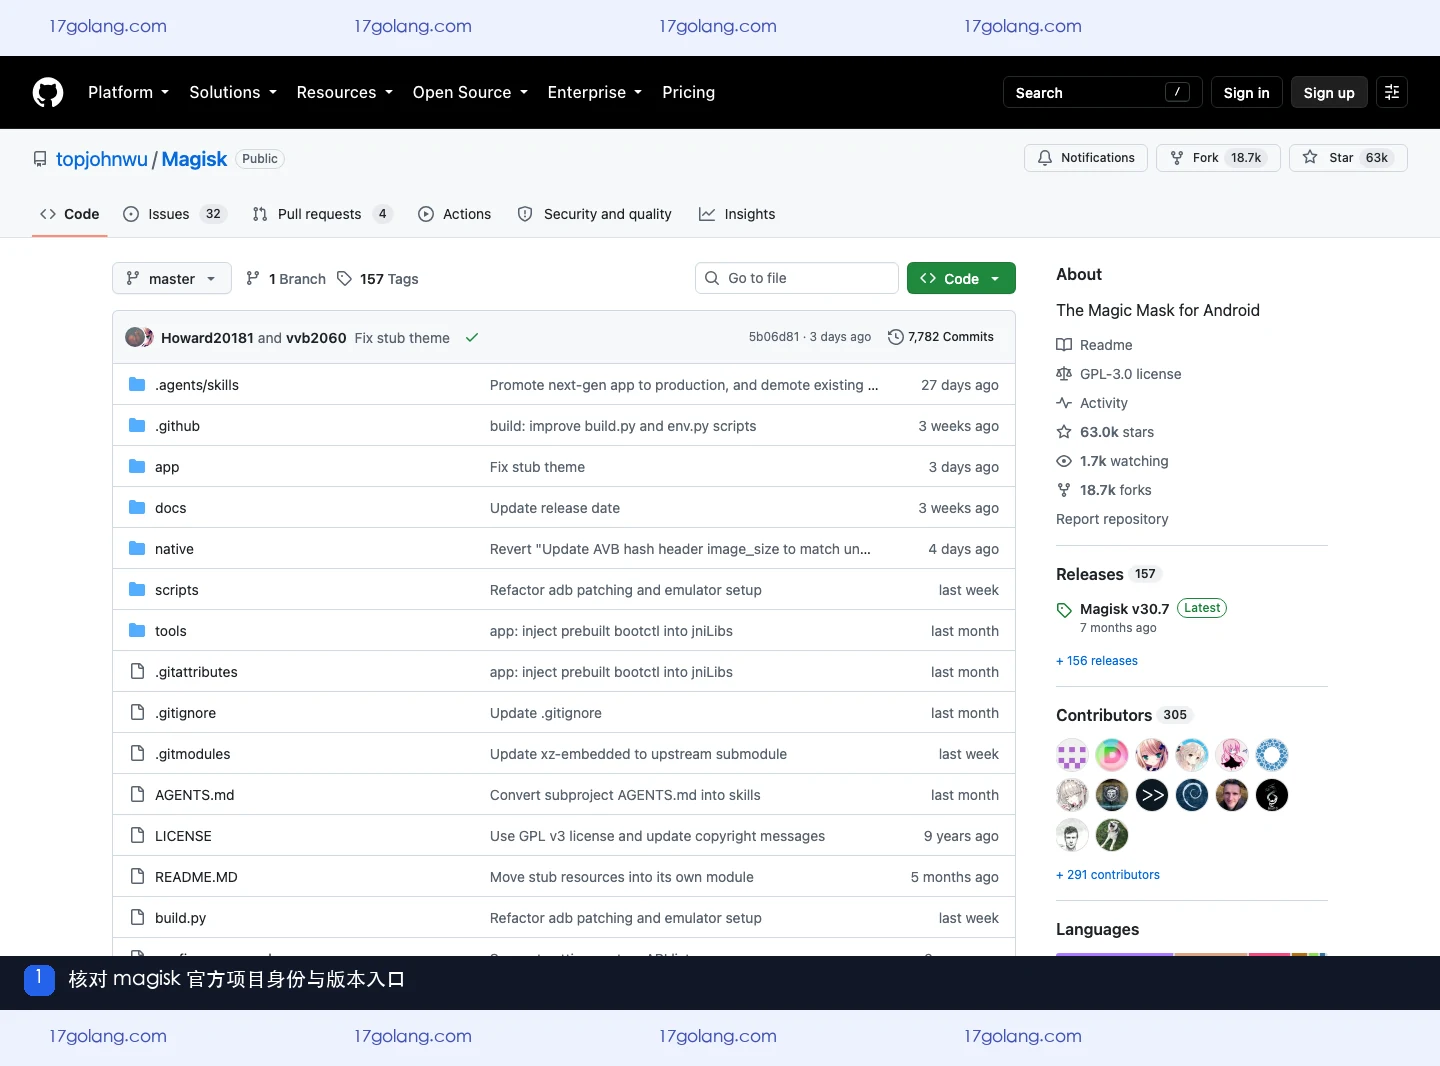Screen dimensions: 1440x1066
Task: Click the Sign up button
Action: (1329, 92)
